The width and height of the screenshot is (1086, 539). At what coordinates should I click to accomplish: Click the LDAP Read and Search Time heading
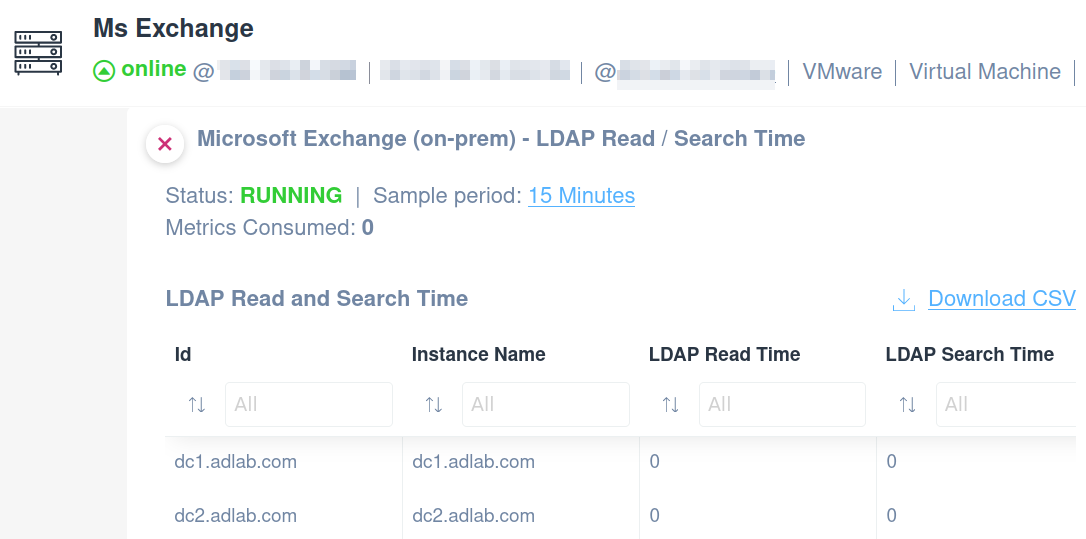coord(317,299)
